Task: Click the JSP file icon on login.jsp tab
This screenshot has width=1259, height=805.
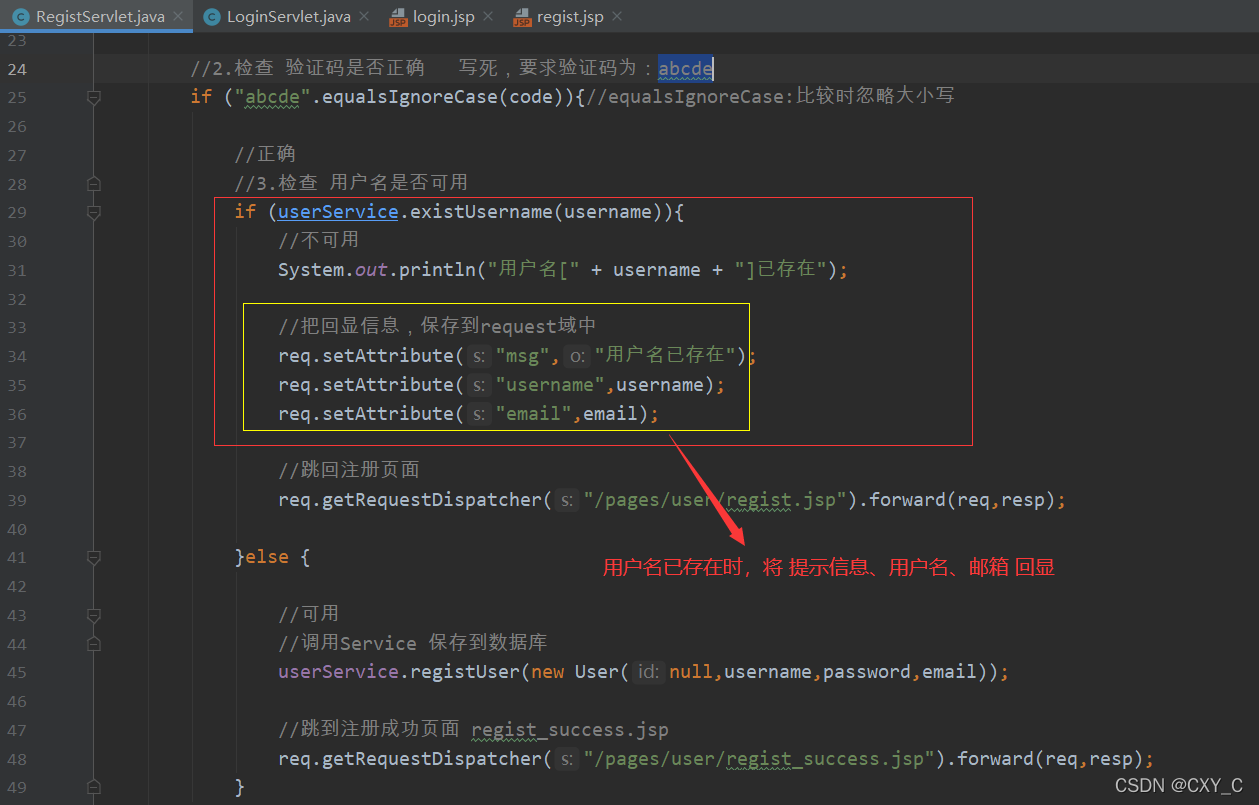Action: click(x=397, y=17)
